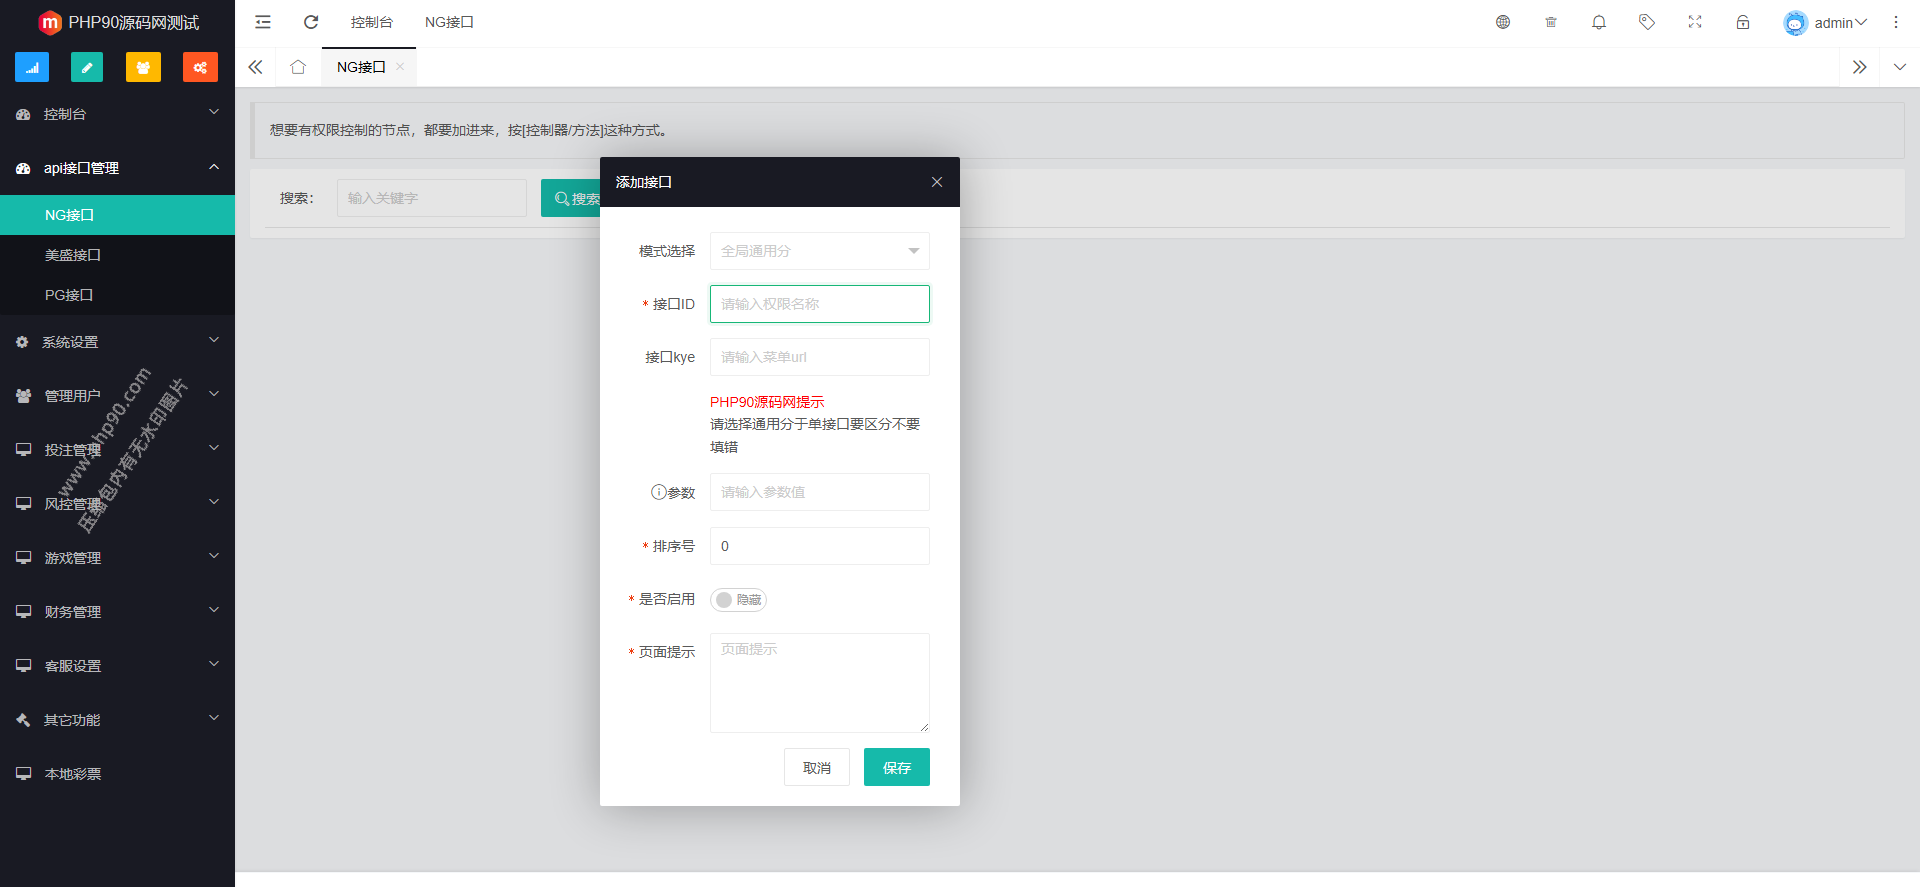Expand the 系统设置 sidebar menu
The image size is (1920, 887).
pos(117,342)
